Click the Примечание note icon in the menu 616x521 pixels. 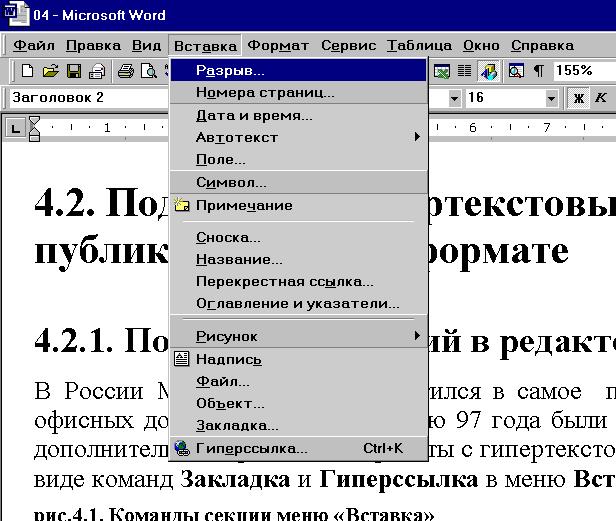[182, 205]
